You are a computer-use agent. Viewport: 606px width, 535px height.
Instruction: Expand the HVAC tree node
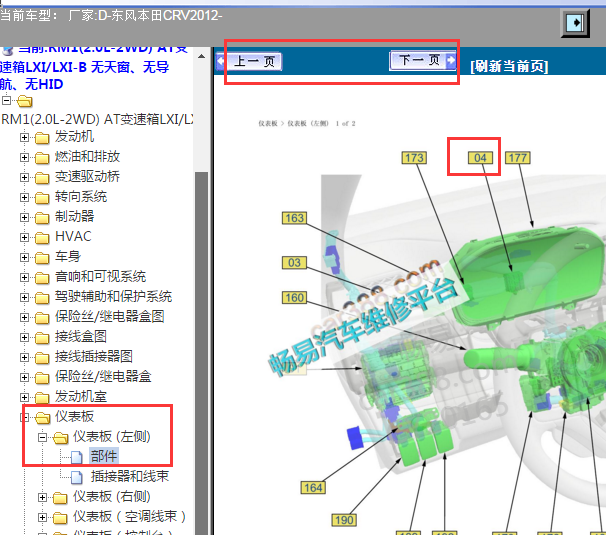[24, 237]
